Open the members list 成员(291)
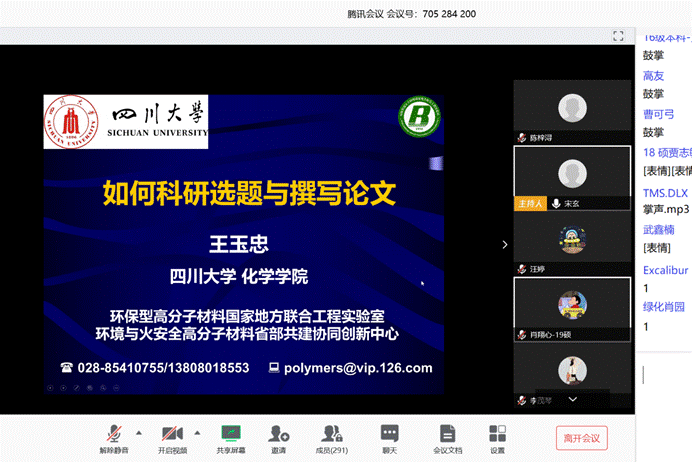Screen dimensions: 692x462 point(332,434)
